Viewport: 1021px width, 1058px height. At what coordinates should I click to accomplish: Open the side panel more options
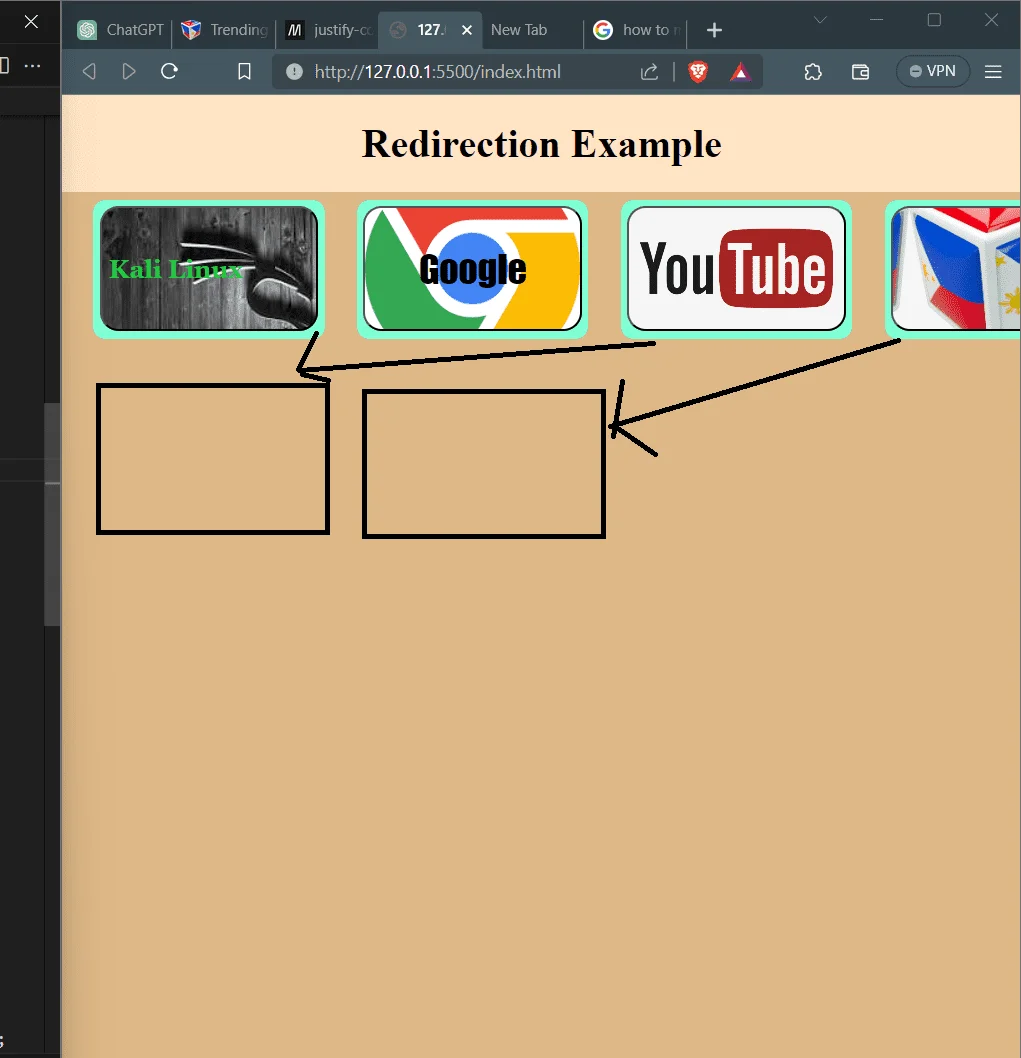coord(32,66)
